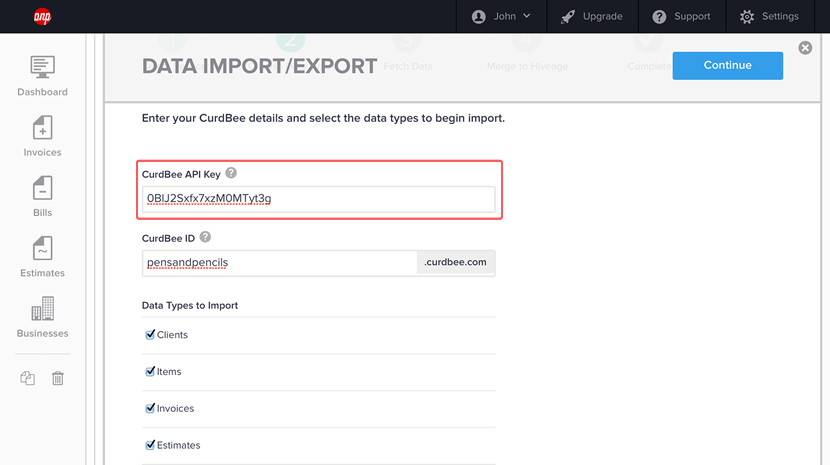830x465 pixels.
Task: Click the trash bin icon in sidebar
Action: 58,378
